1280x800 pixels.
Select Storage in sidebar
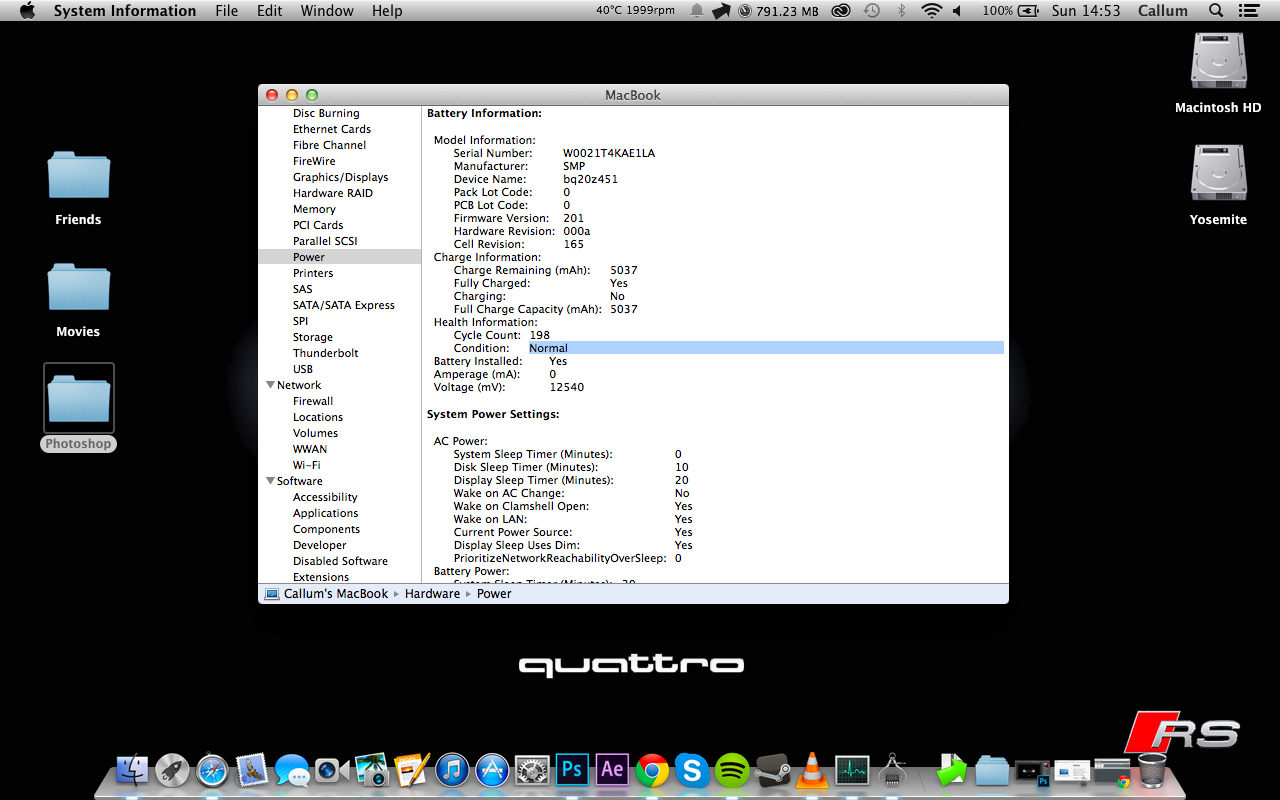pos(313,337)
